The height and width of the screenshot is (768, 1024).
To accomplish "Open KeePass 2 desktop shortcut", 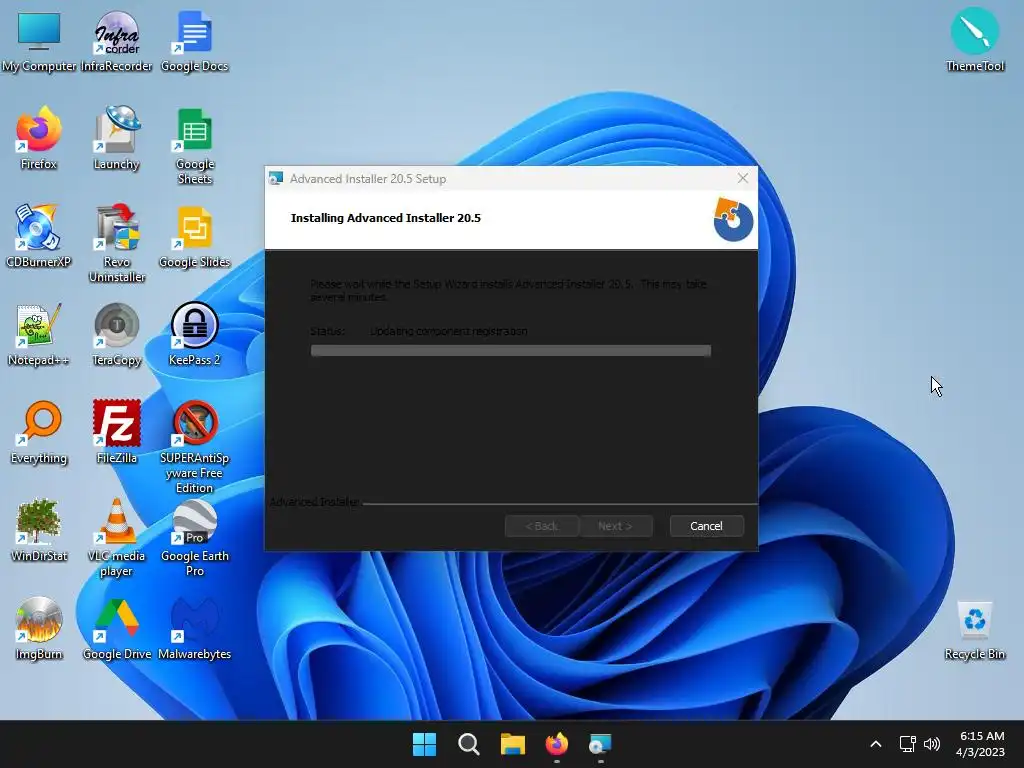I will [195, 334].
